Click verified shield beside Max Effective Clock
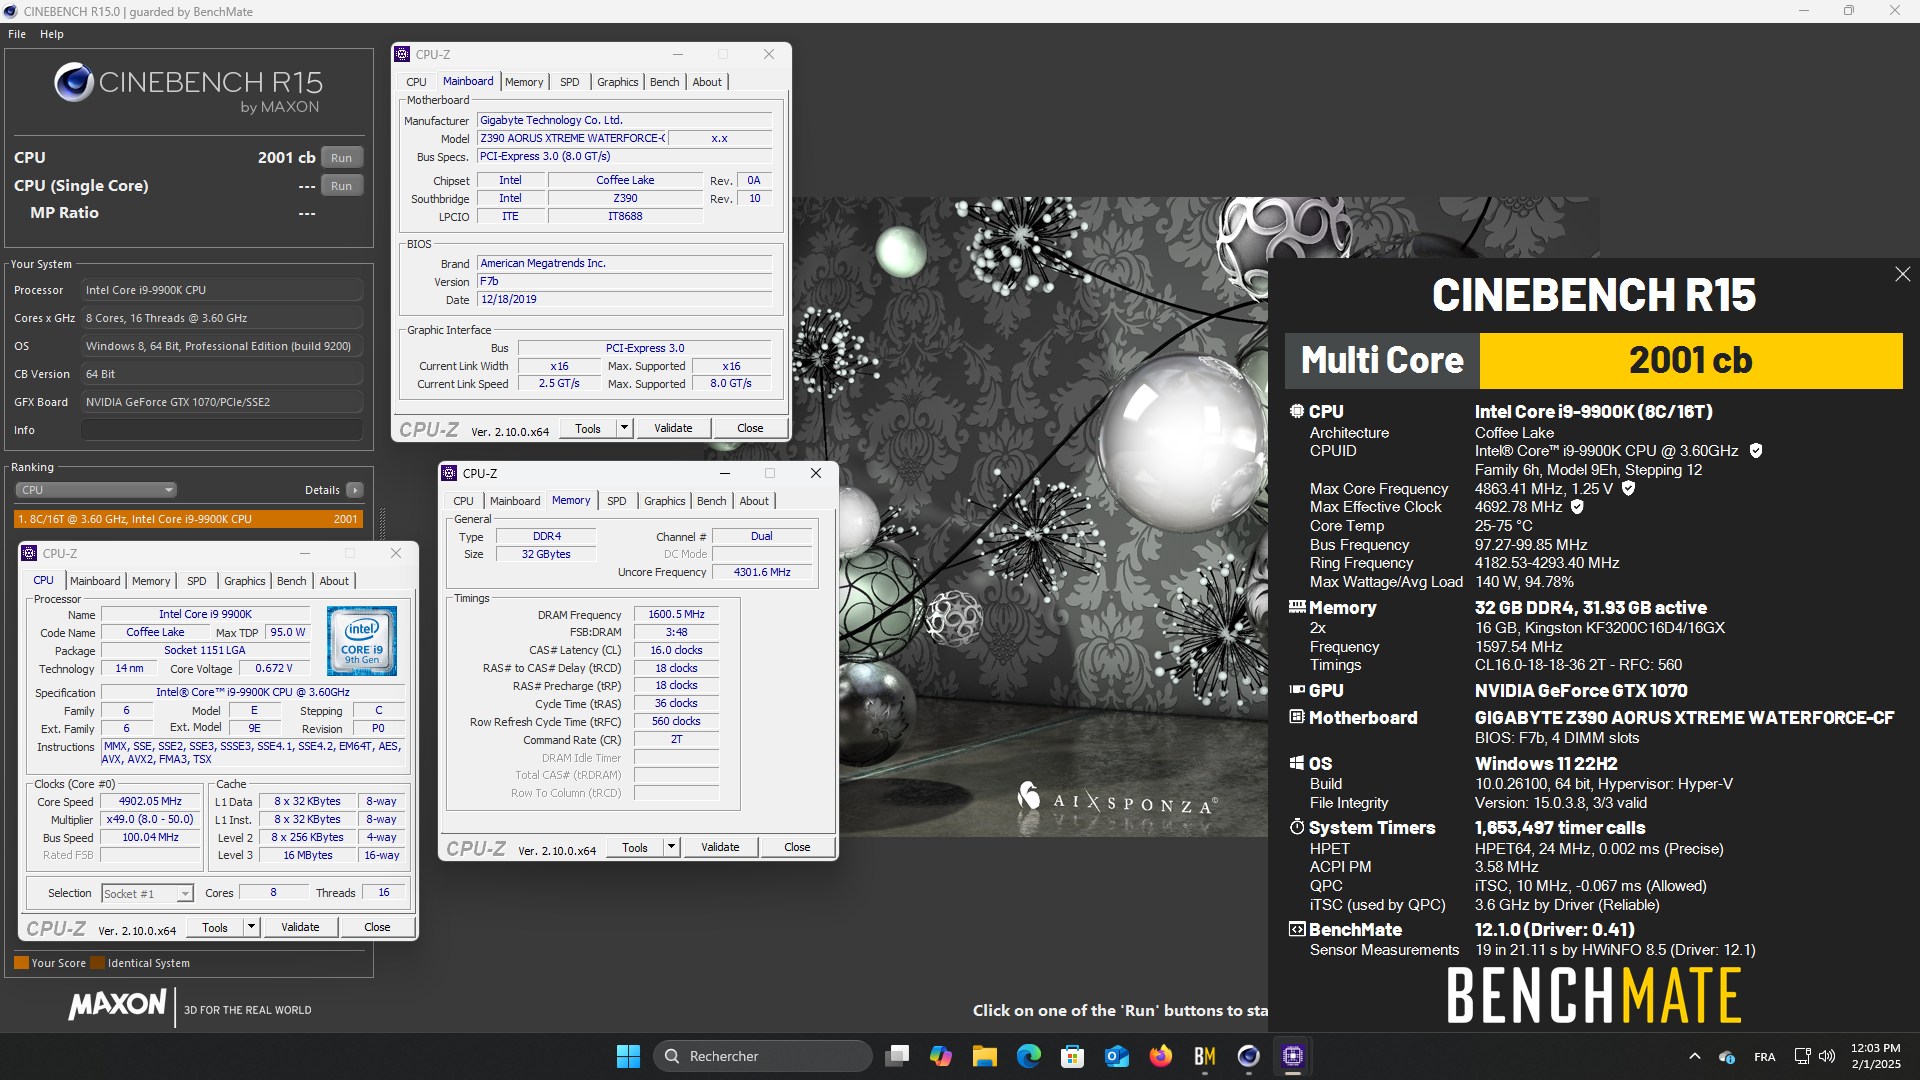The height and width of the screenshot is (1080, 1920). [1577, 507]
